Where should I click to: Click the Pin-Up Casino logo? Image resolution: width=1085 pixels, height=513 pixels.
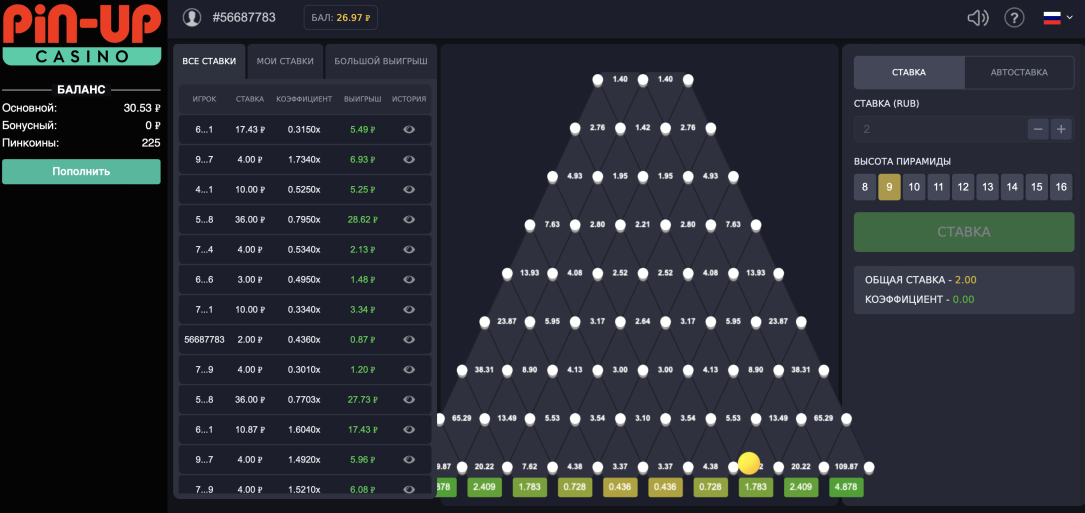click(80, 35)
